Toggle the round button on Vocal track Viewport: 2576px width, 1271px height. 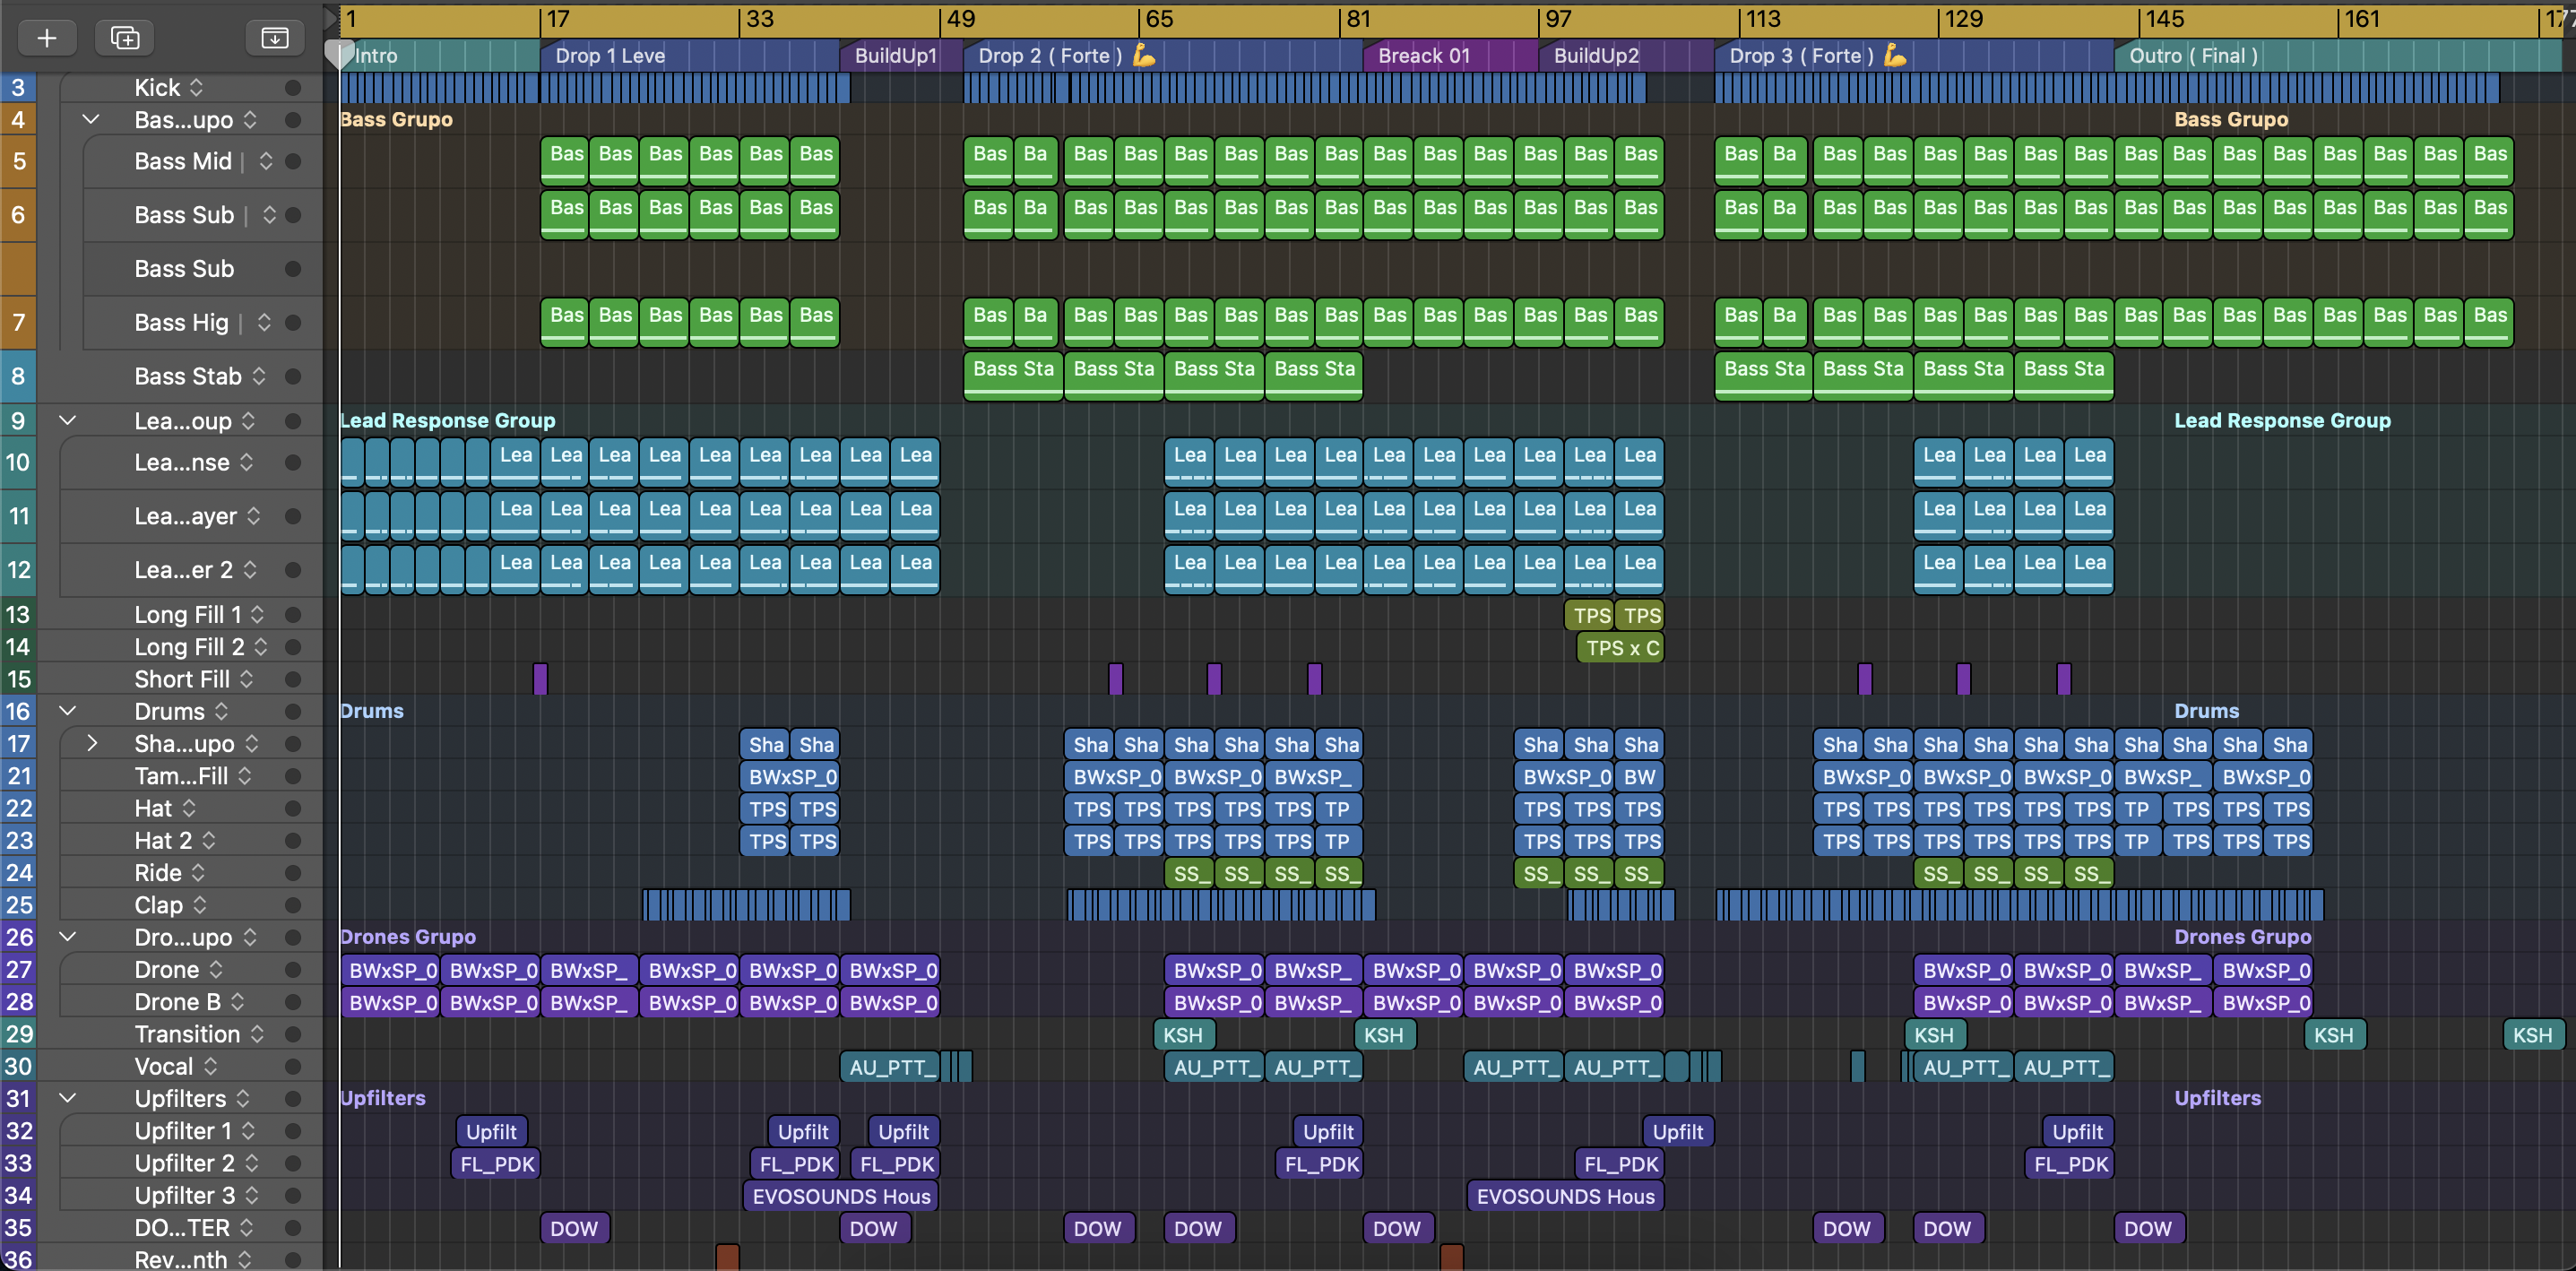click(293, 1066)
